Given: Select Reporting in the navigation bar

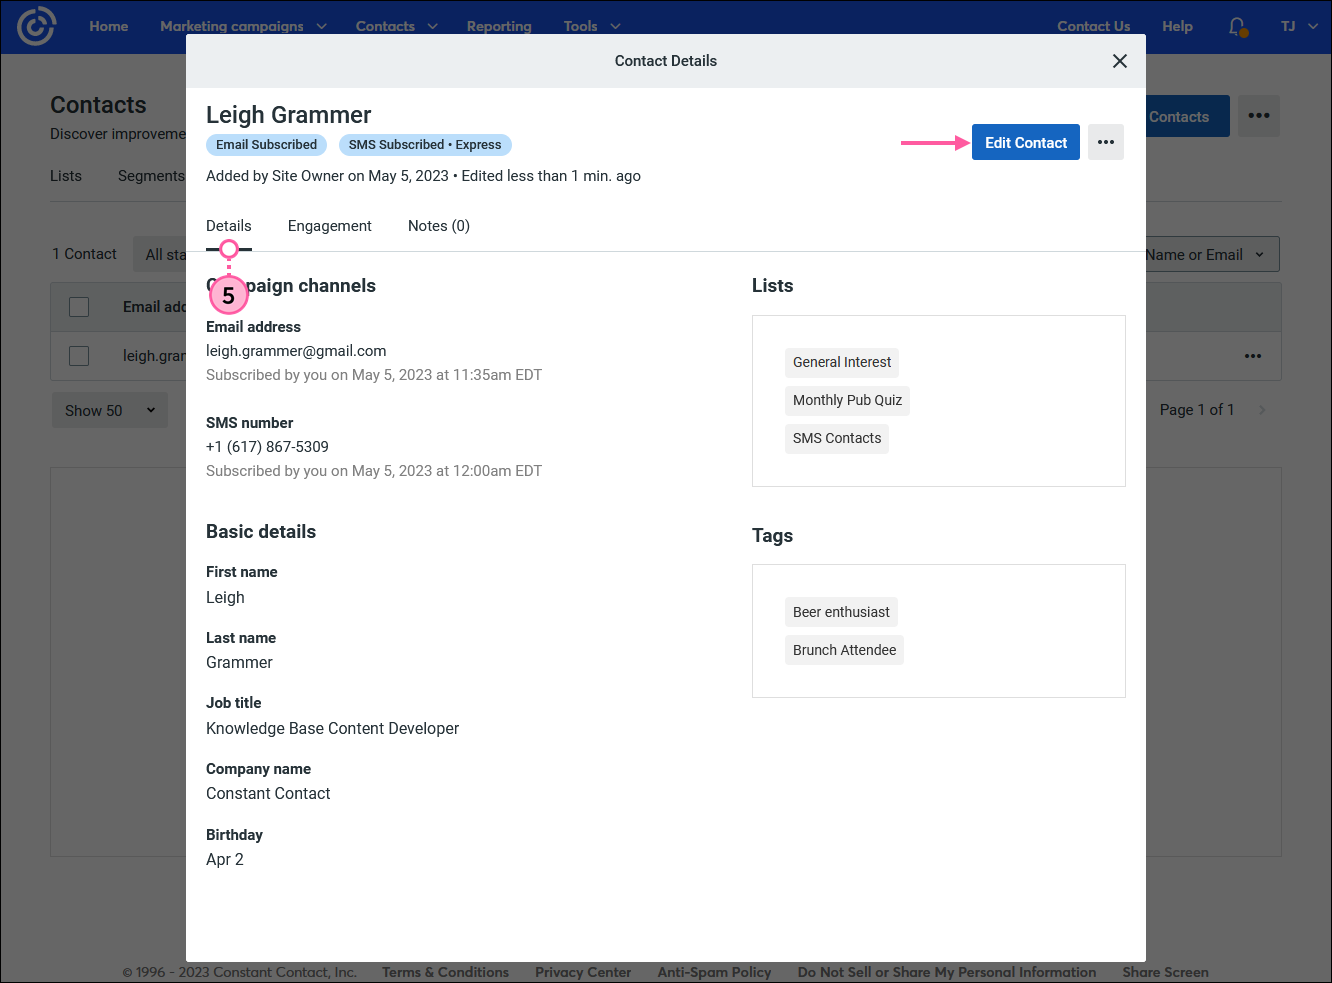Looking at the screenshot, I should pos(499,26).
